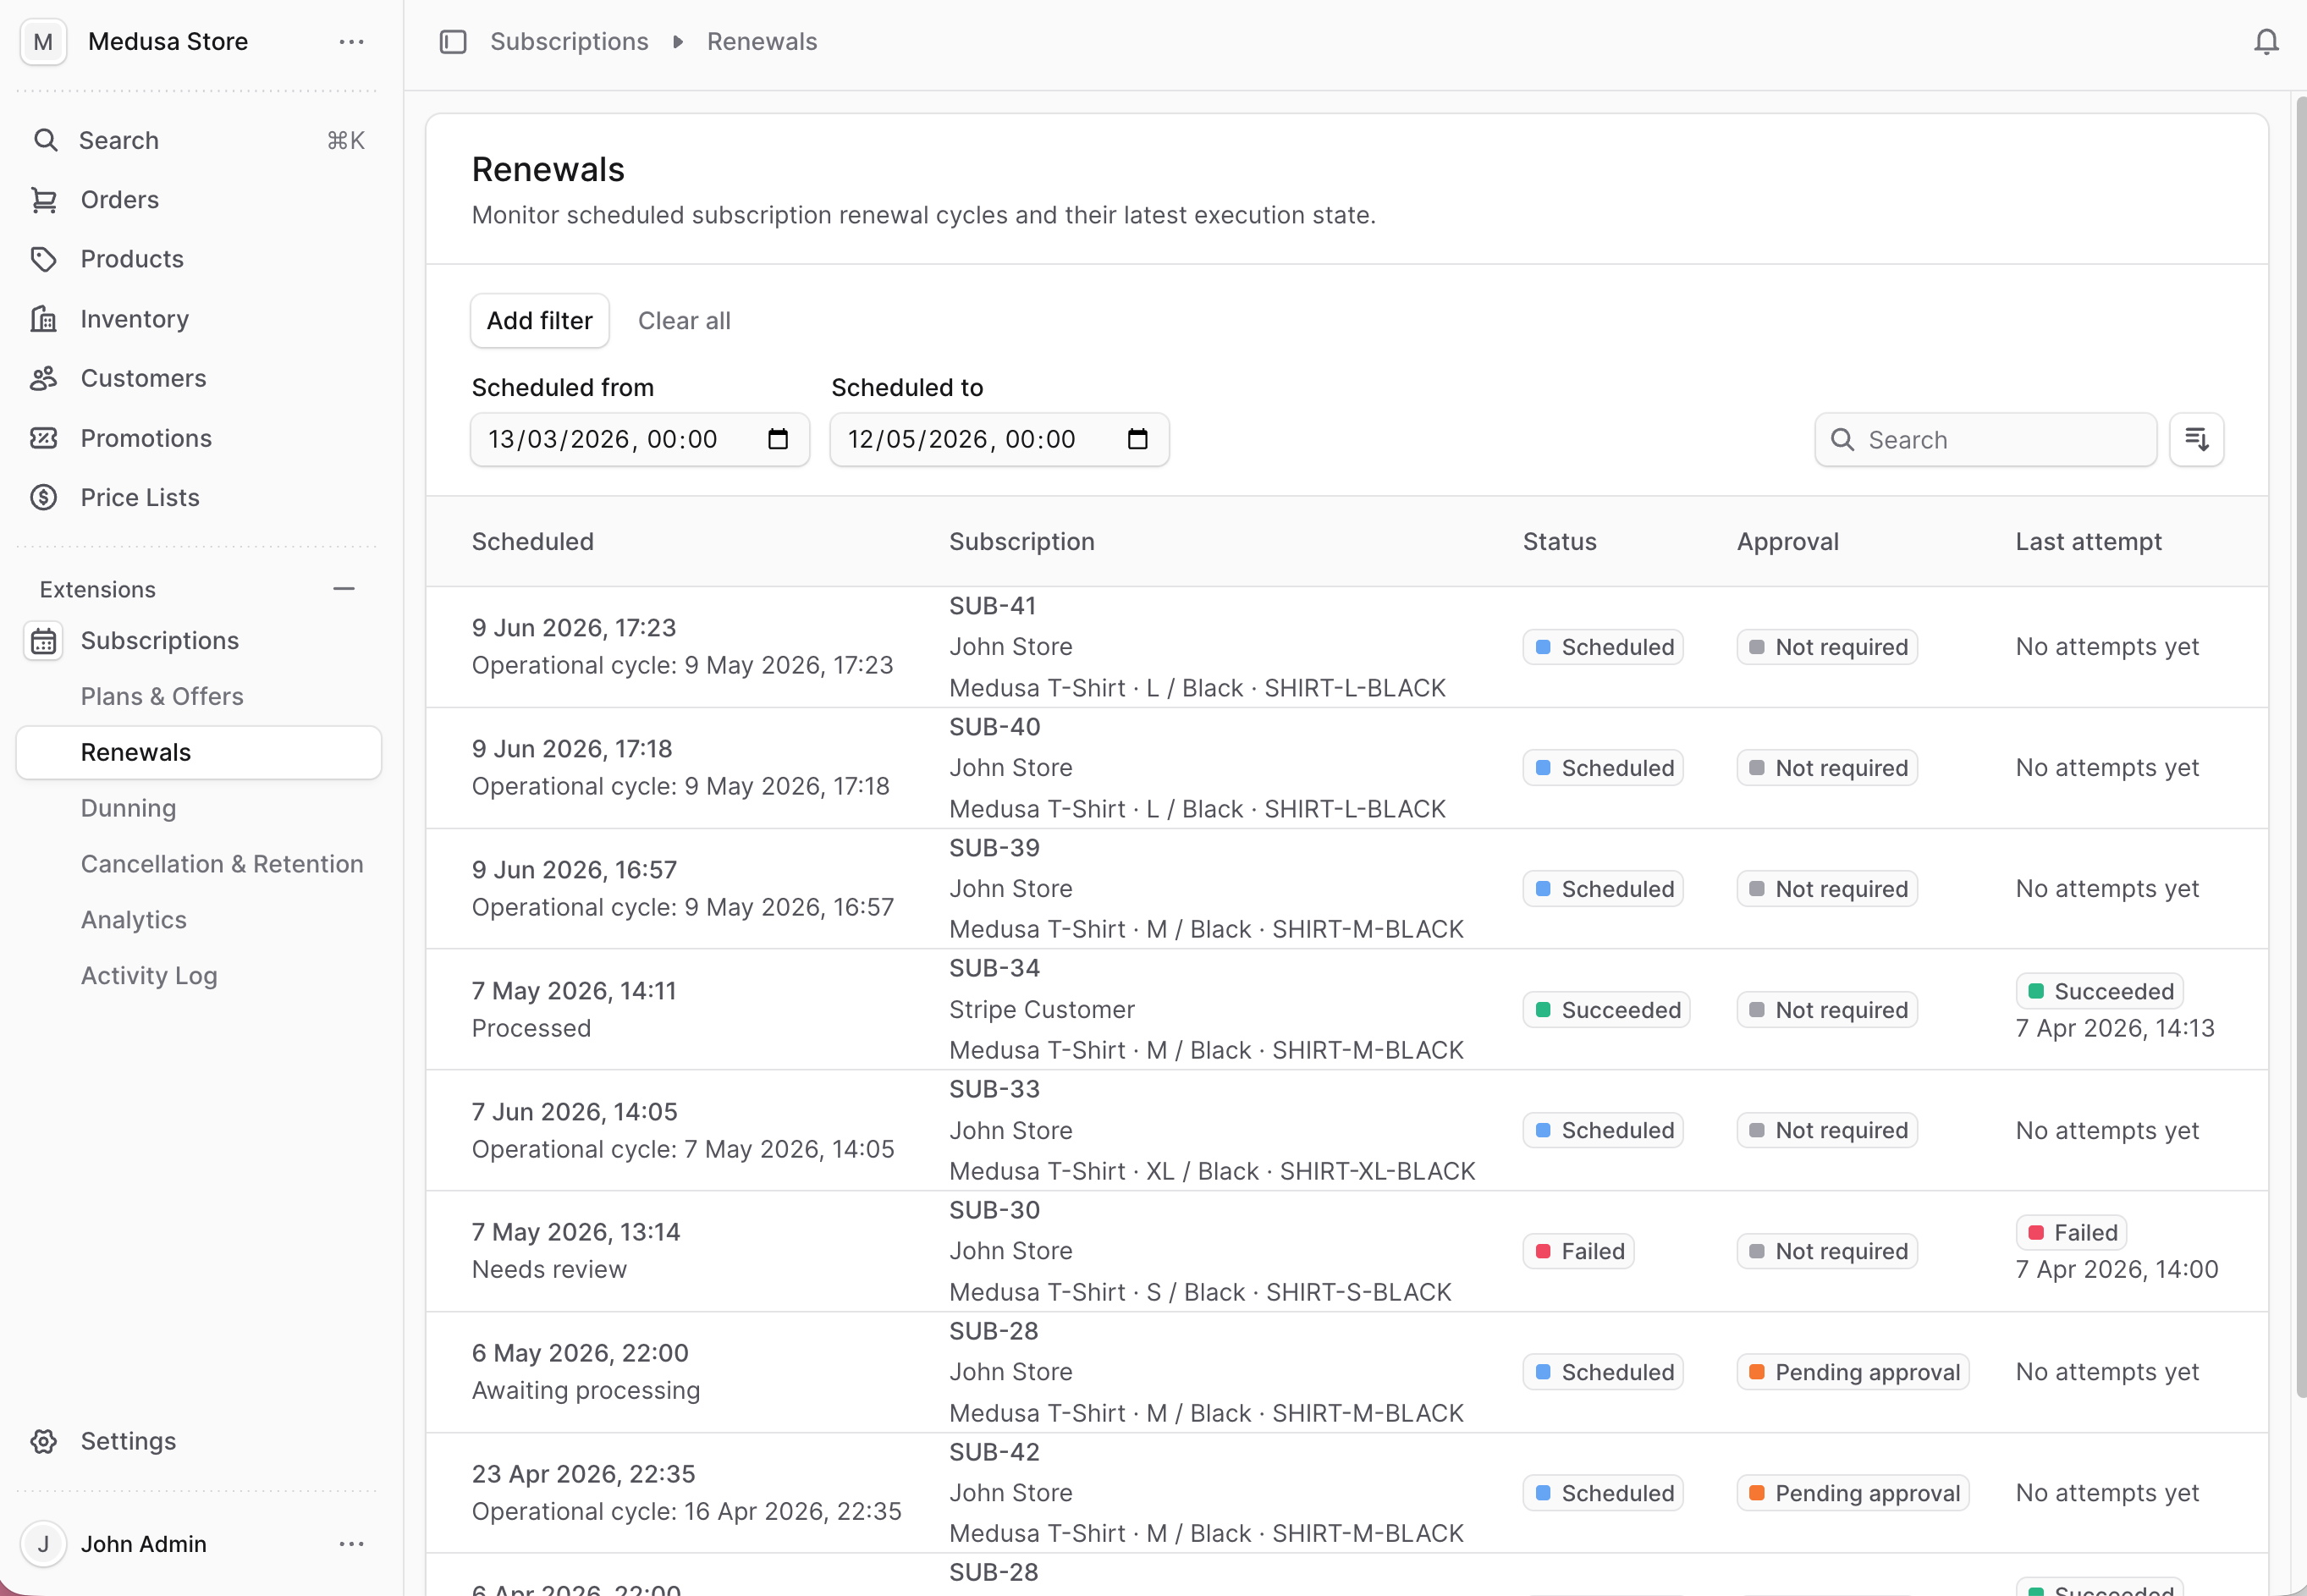Click the sort order icon button
This screenshot has width=2307, height=1596.
point(2196,440)
